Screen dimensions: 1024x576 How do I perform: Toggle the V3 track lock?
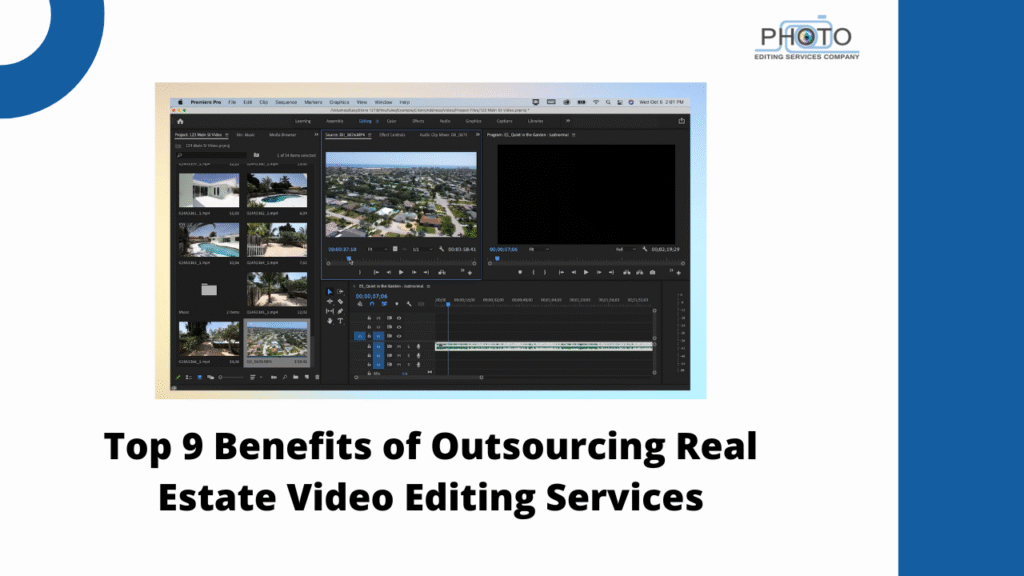(369, 318)
